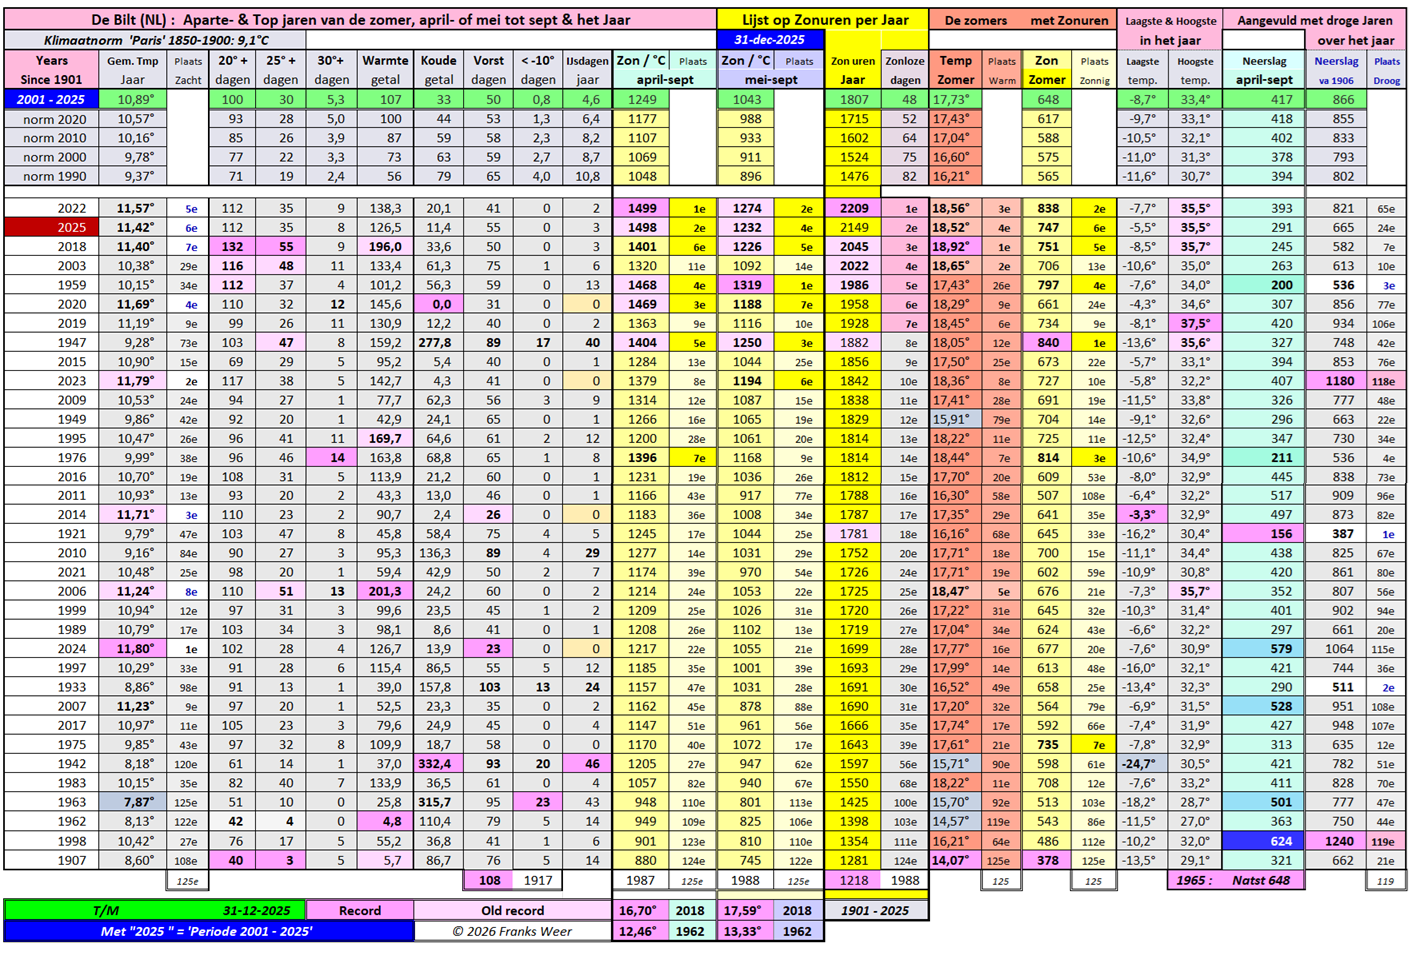Select the 'Warmte getal' column header
This screenshot has width=1417, height=955.
[385, 70]
